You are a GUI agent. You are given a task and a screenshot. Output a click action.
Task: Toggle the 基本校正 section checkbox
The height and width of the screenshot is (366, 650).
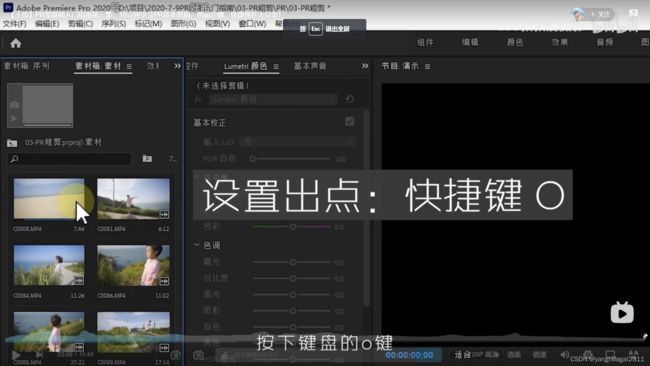pos(349,121)
